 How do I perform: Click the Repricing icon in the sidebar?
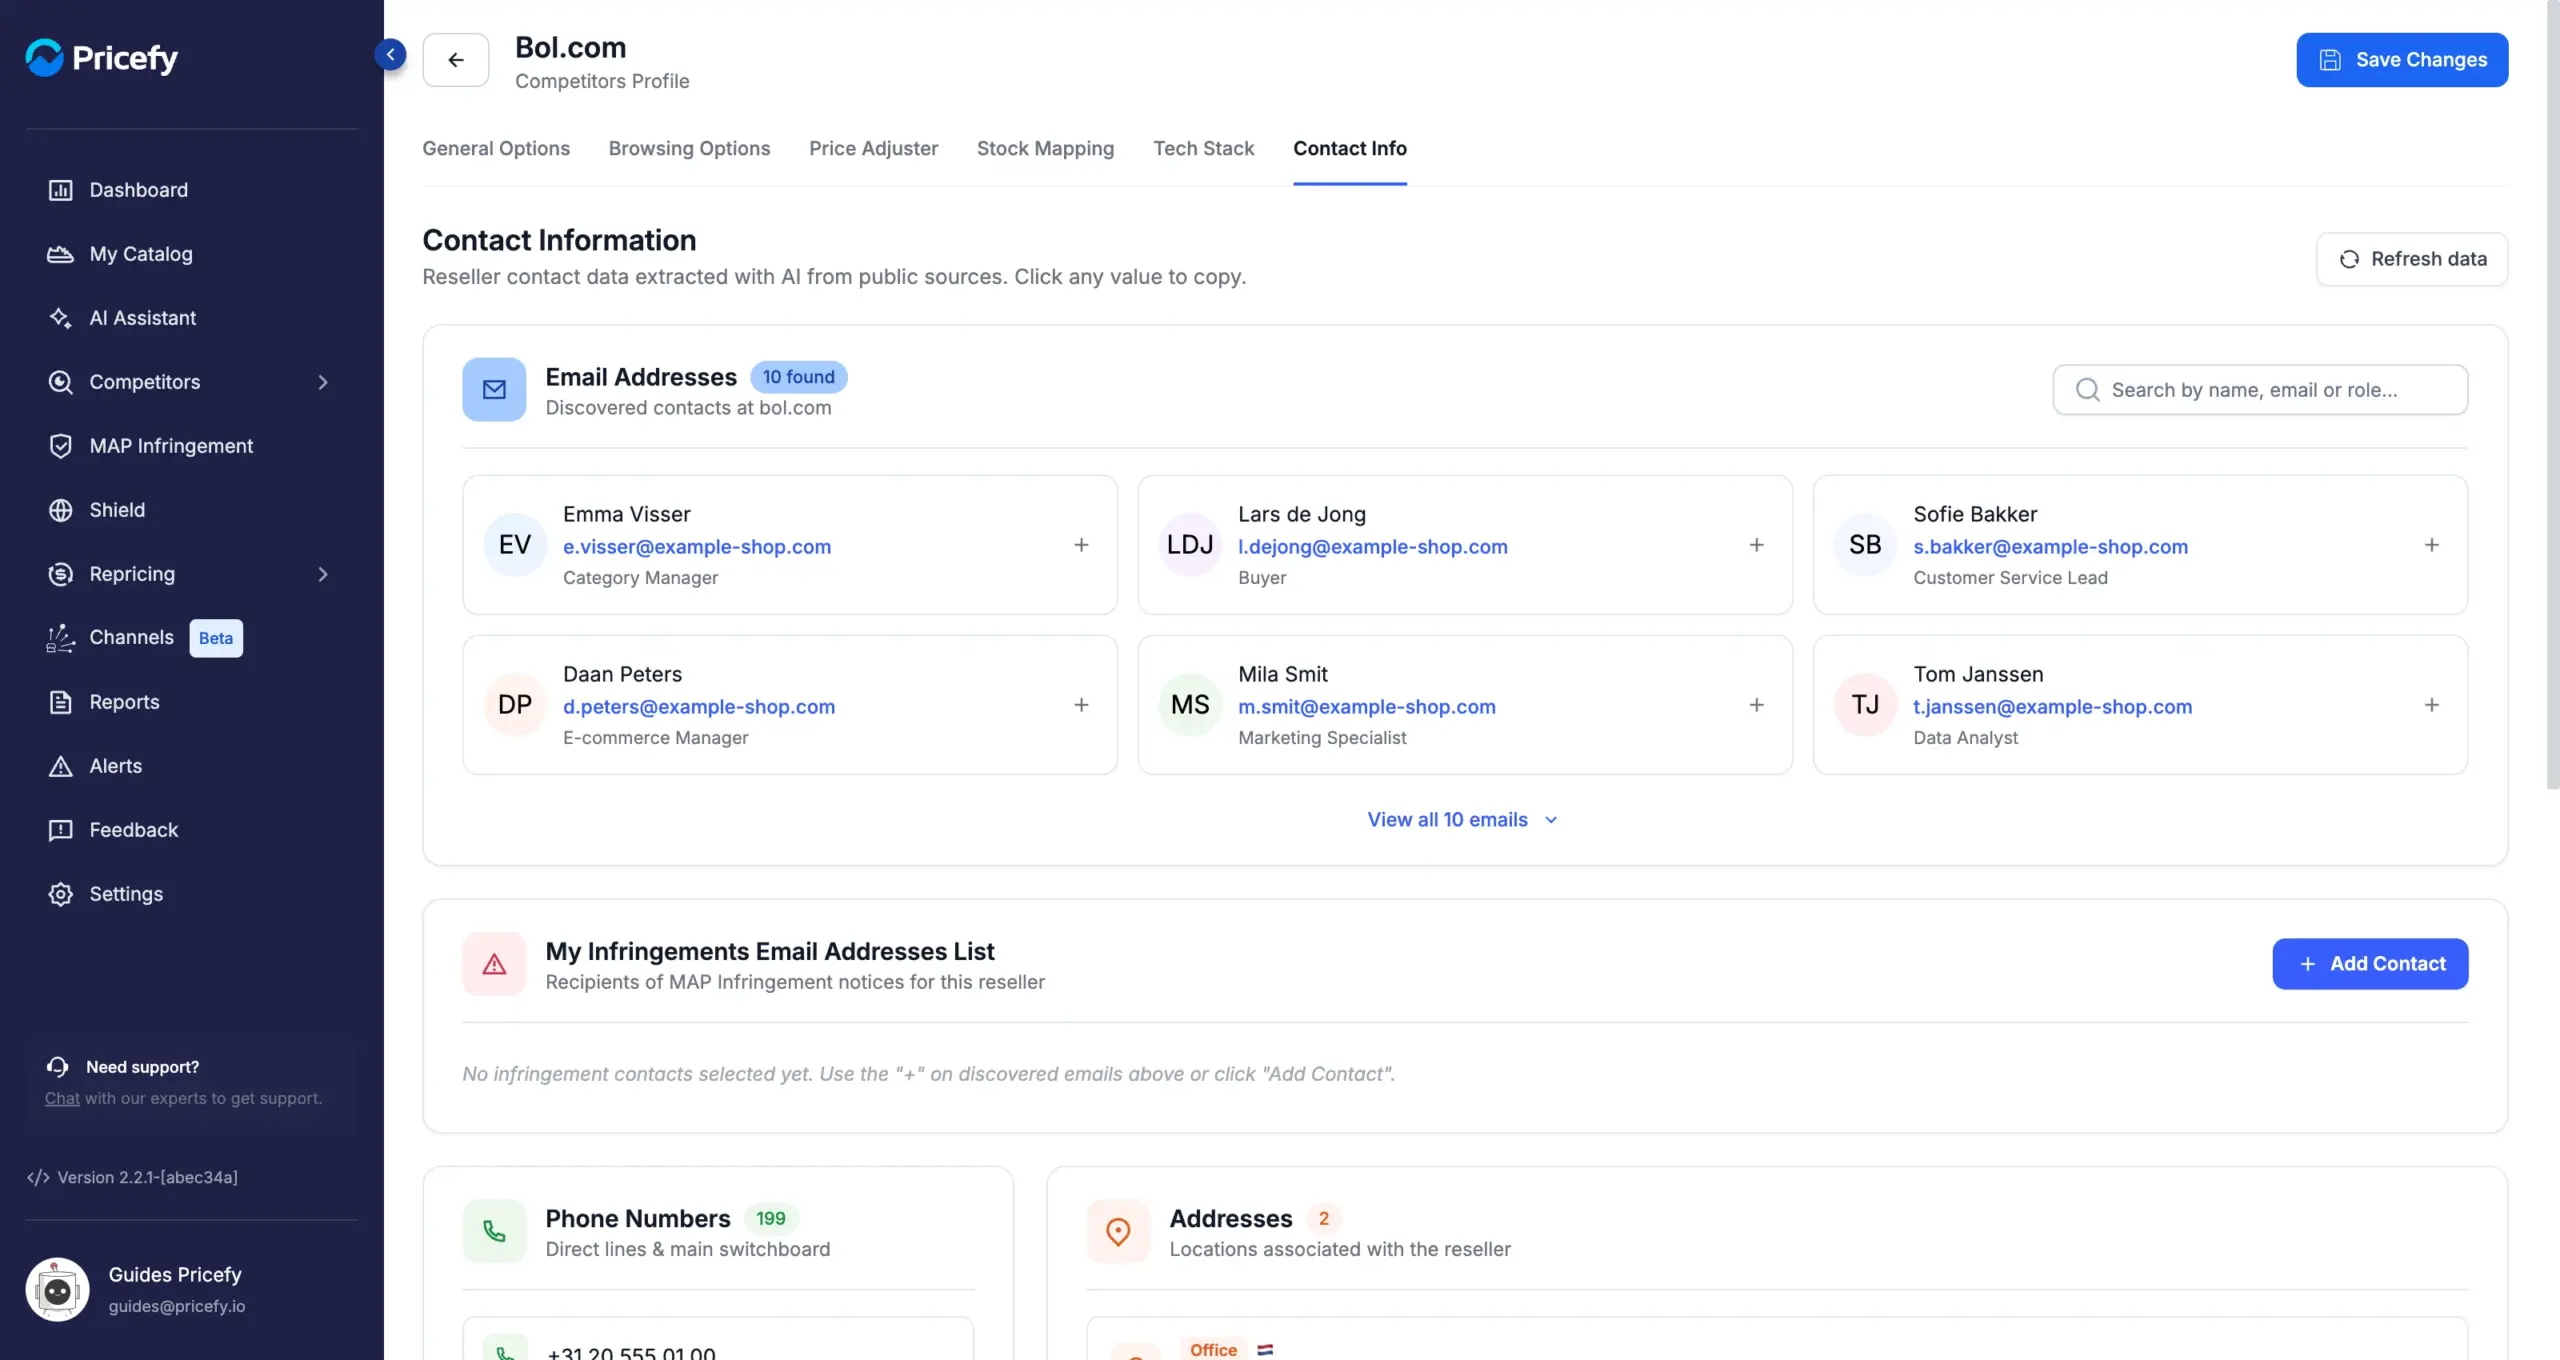tap(61, 574)
